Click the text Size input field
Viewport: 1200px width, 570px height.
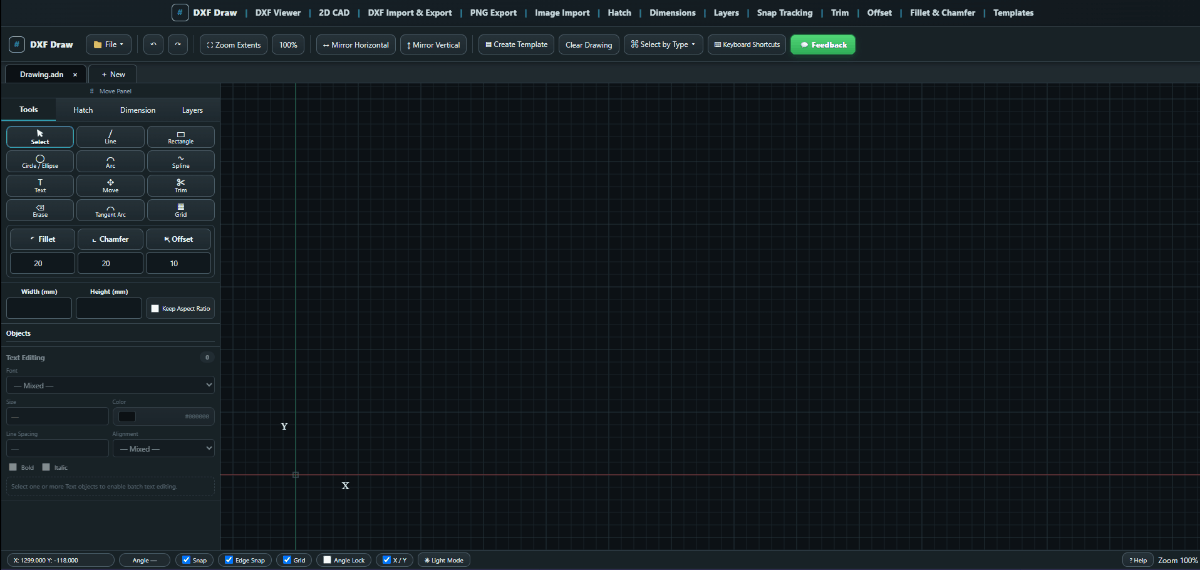(57, 416)
